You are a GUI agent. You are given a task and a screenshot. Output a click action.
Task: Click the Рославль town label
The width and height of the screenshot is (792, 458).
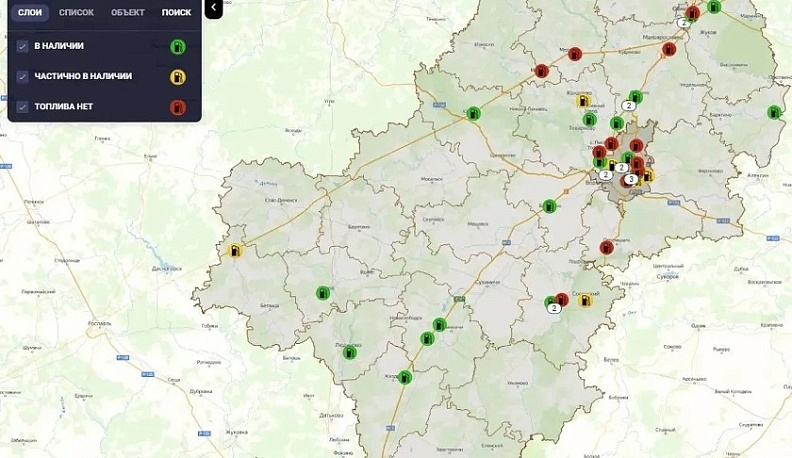pyautogui.click(x=100, y=324)
